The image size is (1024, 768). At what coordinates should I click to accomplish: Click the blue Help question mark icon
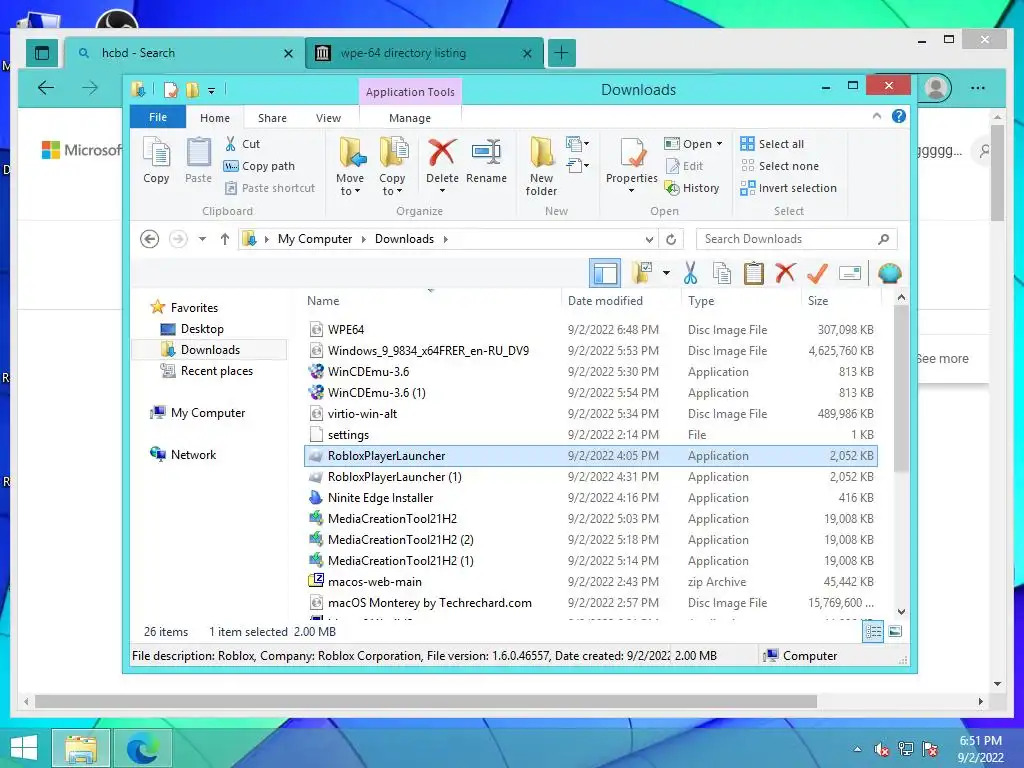[x=899, y=116]
